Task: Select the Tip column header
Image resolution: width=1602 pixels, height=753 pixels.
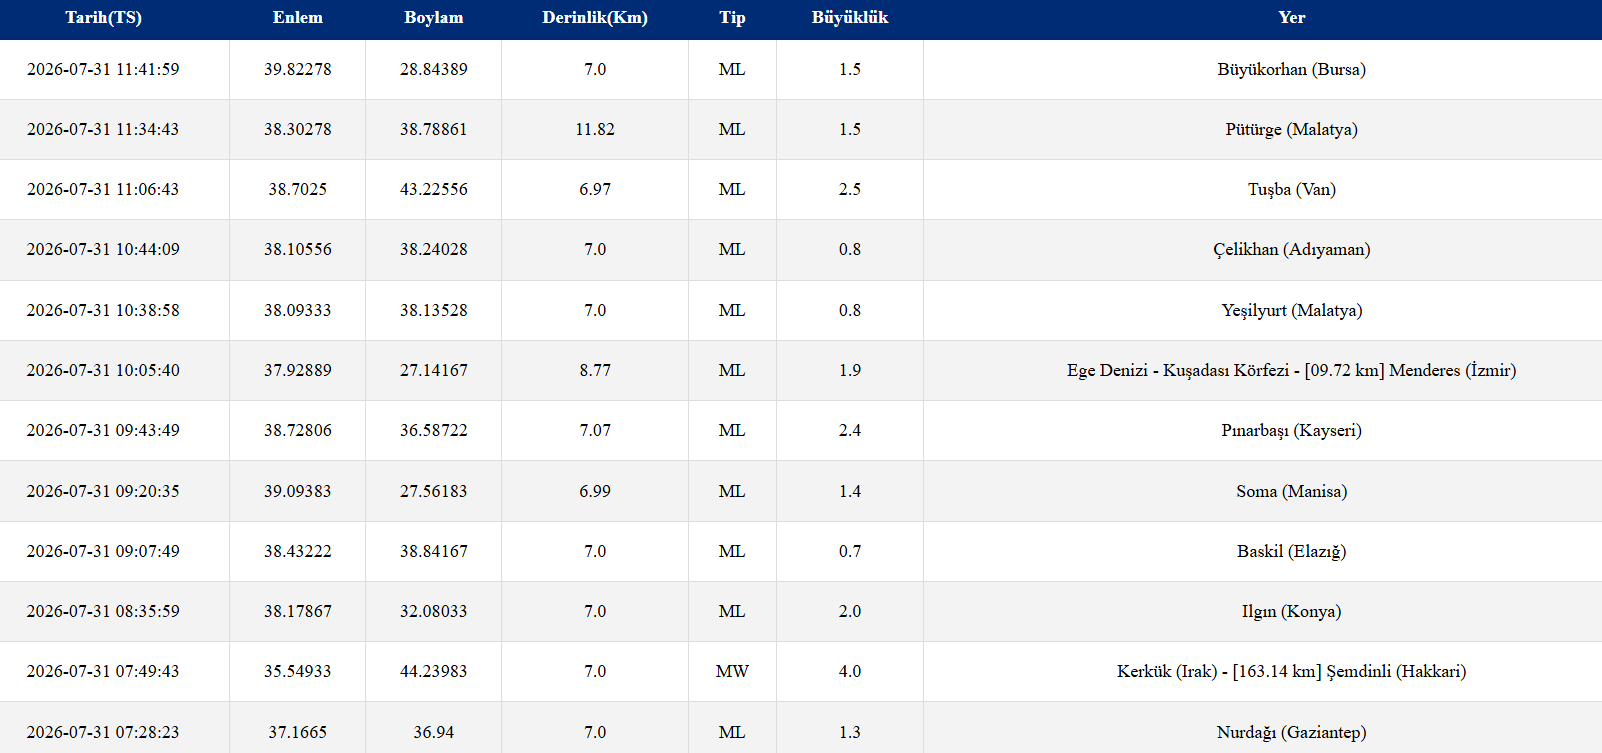Action: [732, 18]
